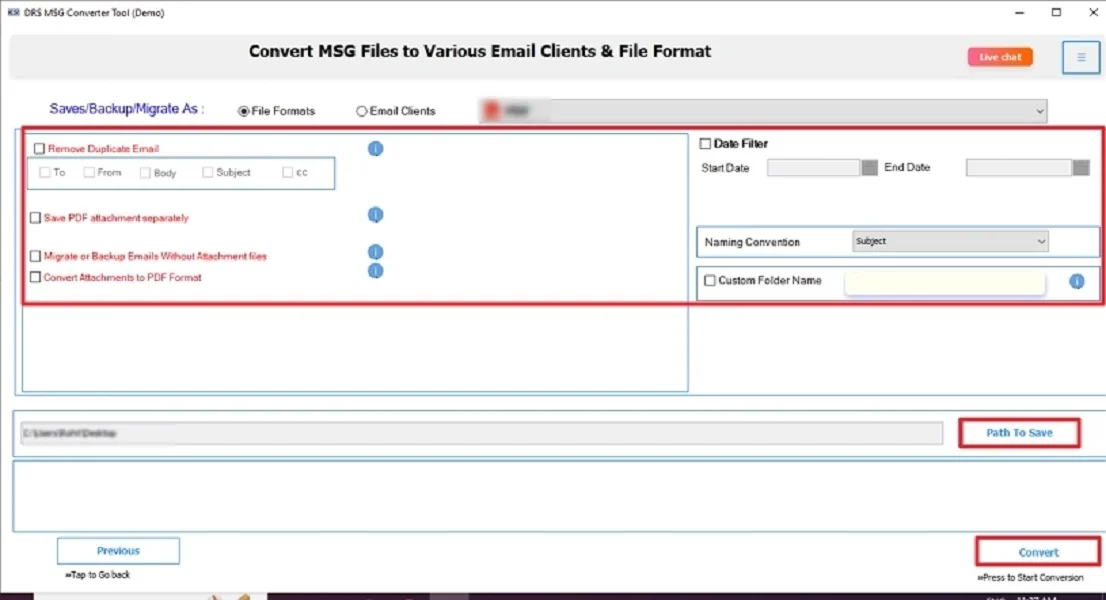Image resolution: width=1106 pixels, height=600 pixels.
Task: Select the File Formats radio option
Action: (243, 112)
